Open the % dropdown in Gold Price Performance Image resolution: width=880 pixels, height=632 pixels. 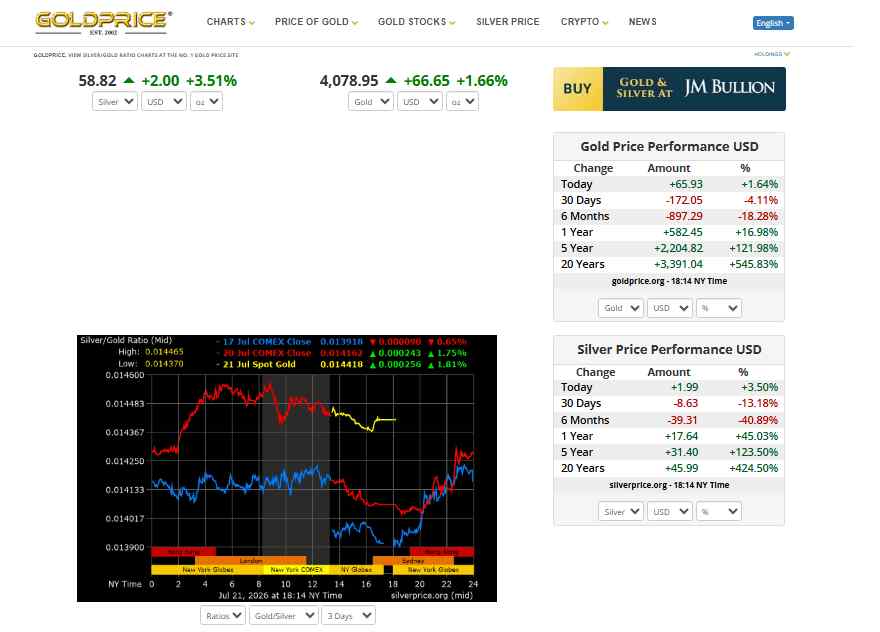pyautogui.click(x=719, y=308)
